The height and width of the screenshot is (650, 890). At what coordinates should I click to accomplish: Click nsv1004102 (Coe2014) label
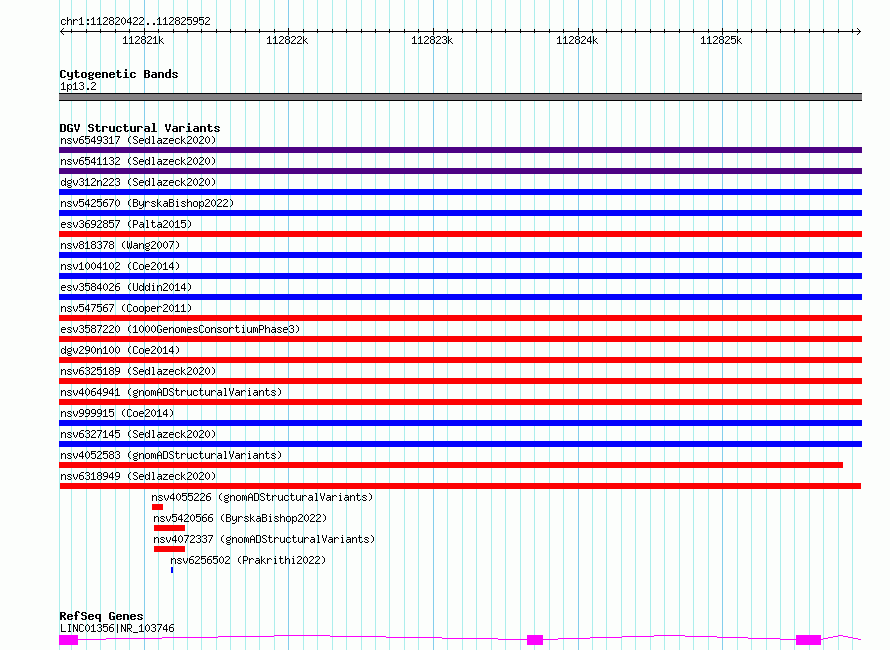(120, 266)
